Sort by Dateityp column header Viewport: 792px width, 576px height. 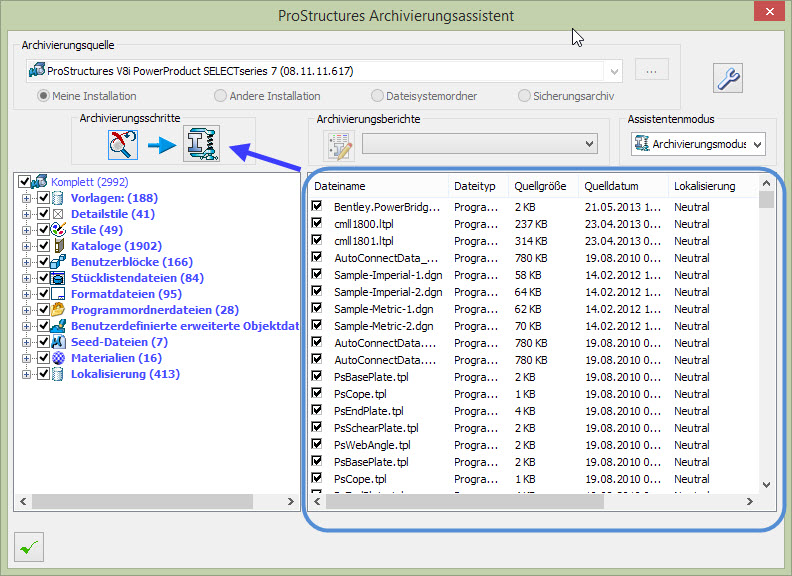click(478, 186)
